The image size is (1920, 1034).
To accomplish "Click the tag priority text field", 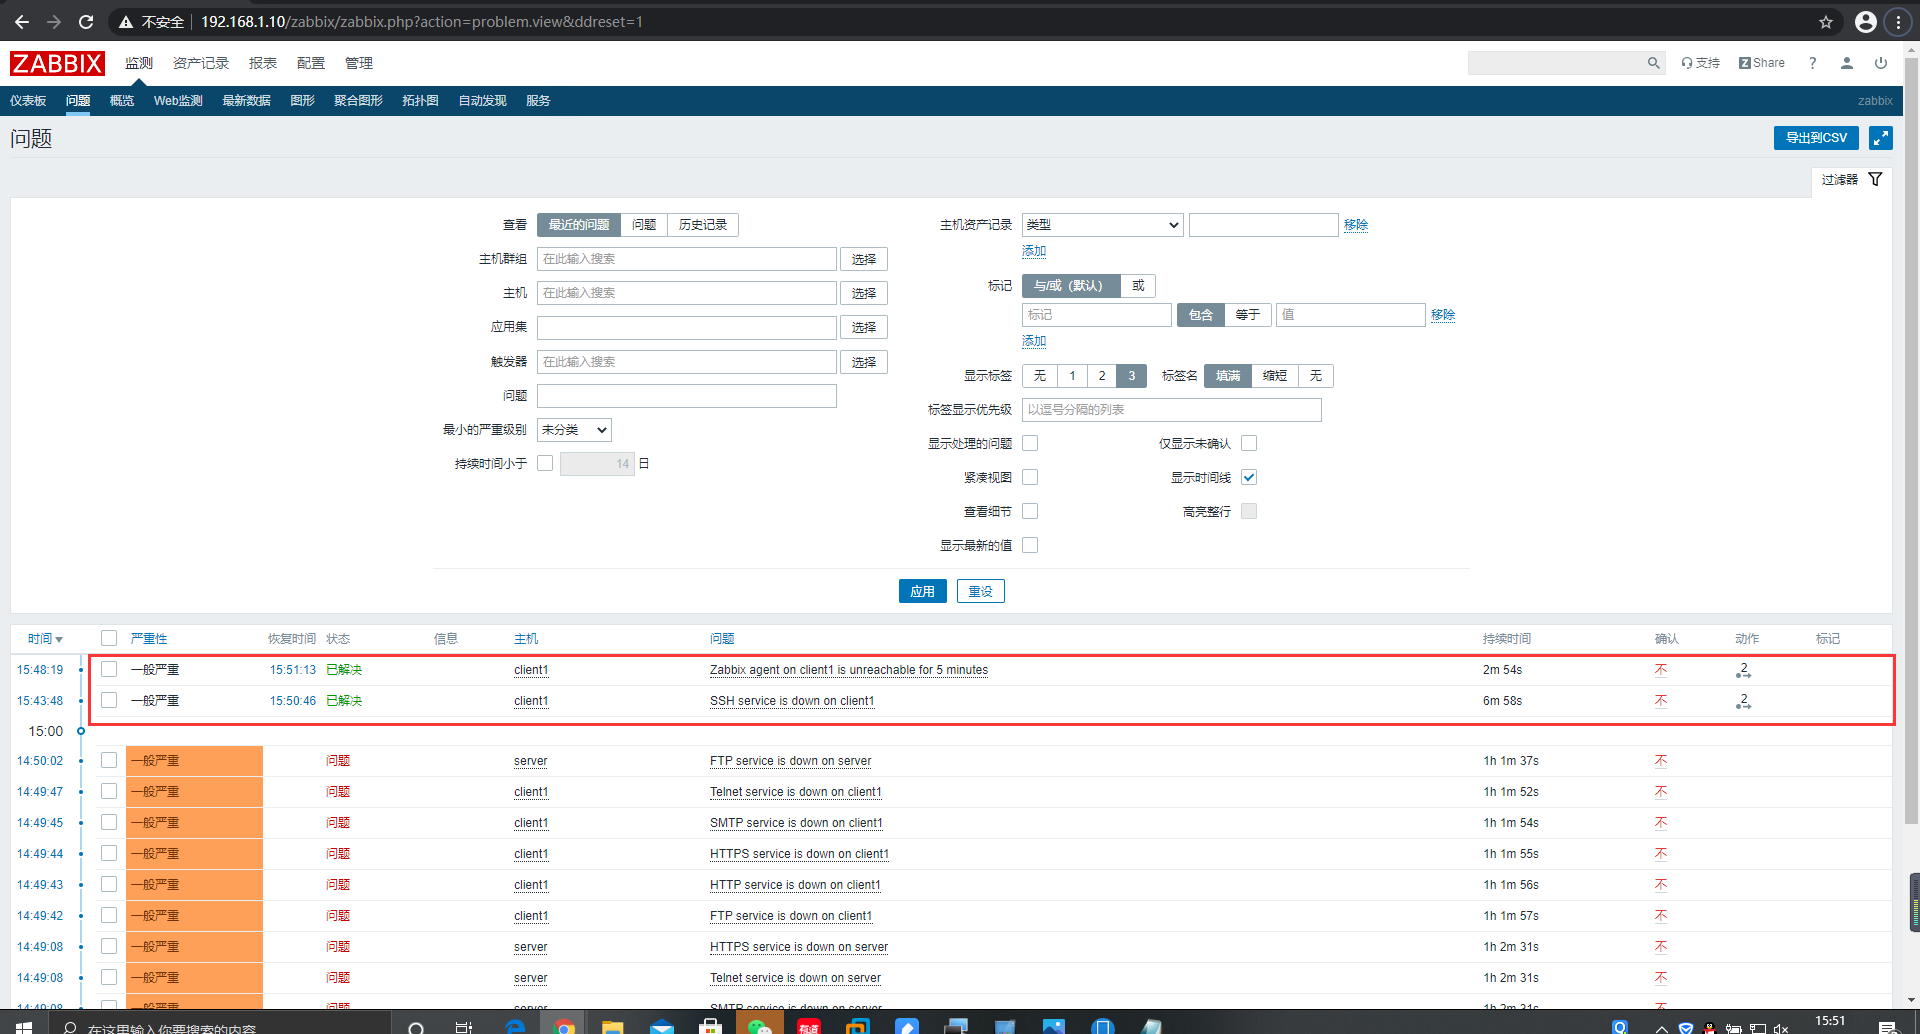I will (x=1171, y=410).
